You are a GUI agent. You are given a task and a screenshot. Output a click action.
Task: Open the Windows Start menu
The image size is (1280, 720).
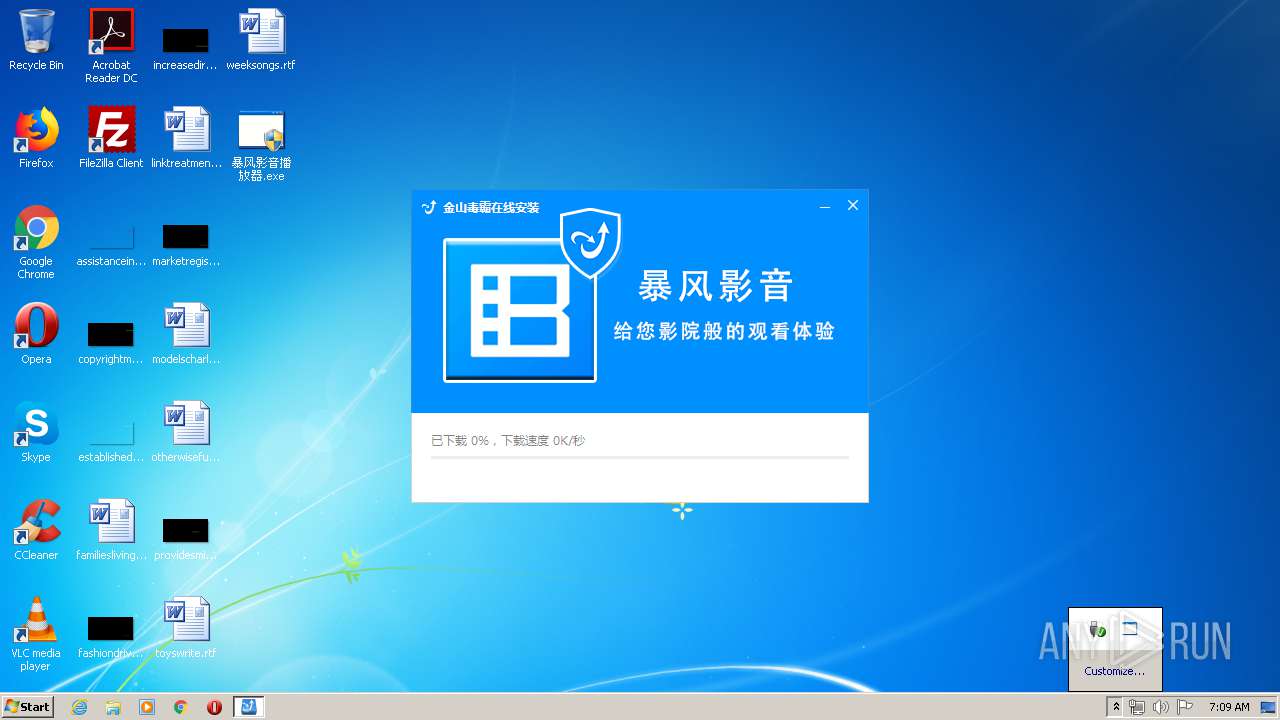click(x=28, y=707)
